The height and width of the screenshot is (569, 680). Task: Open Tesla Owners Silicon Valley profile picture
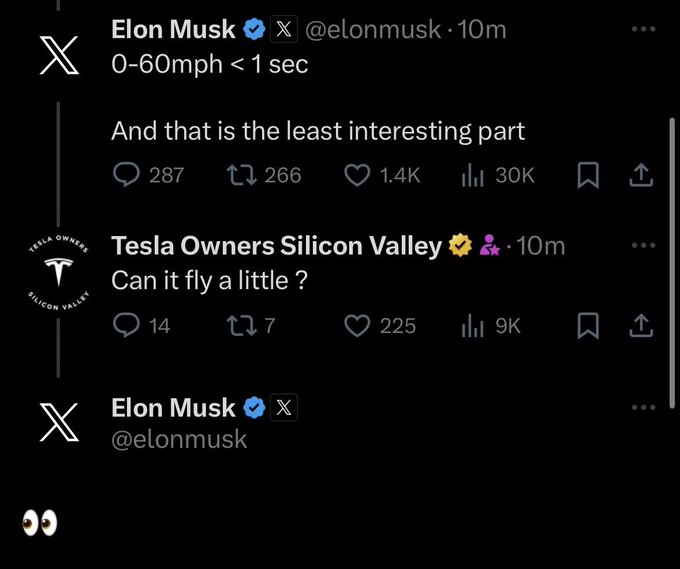pos(59,273)
